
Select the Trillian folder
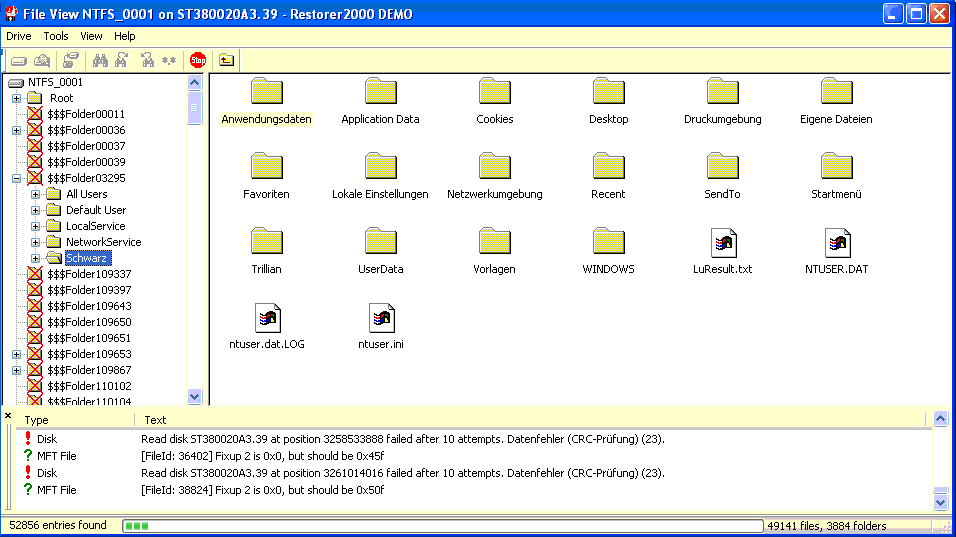266,251
